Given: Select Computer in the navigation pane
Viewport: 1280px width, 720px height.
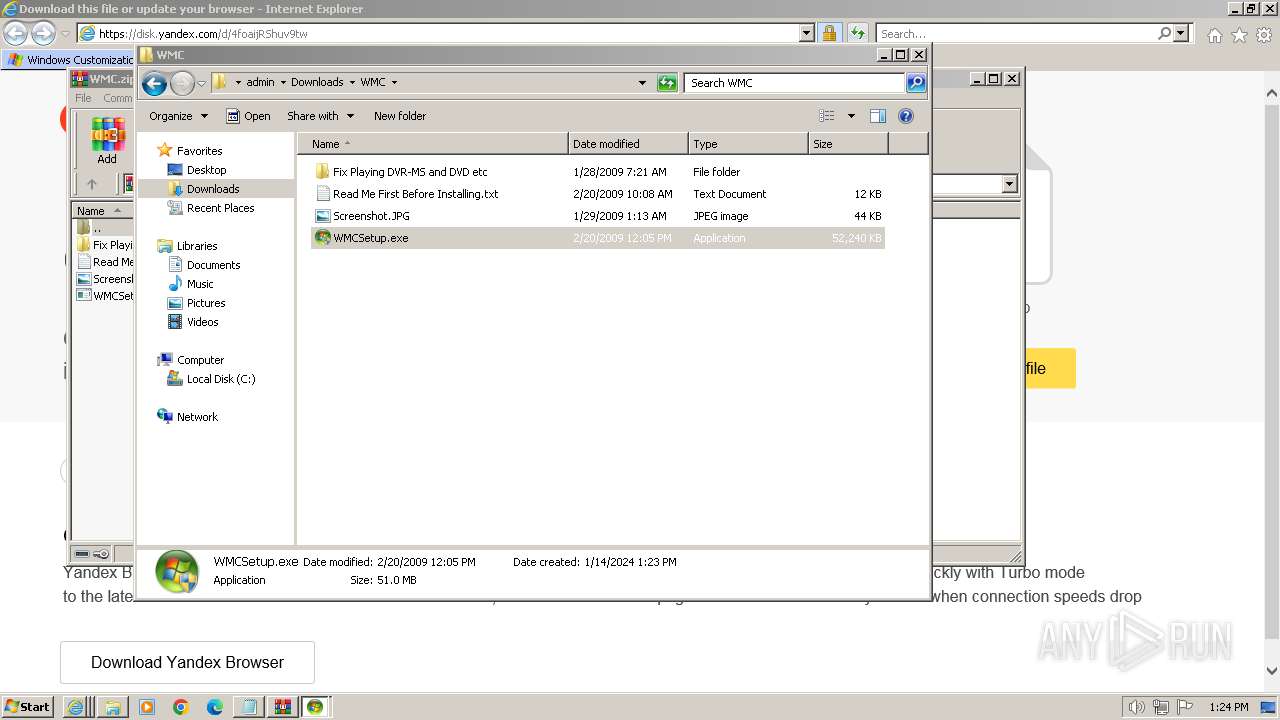Looking at the screenshot, I should coord(200,360).
